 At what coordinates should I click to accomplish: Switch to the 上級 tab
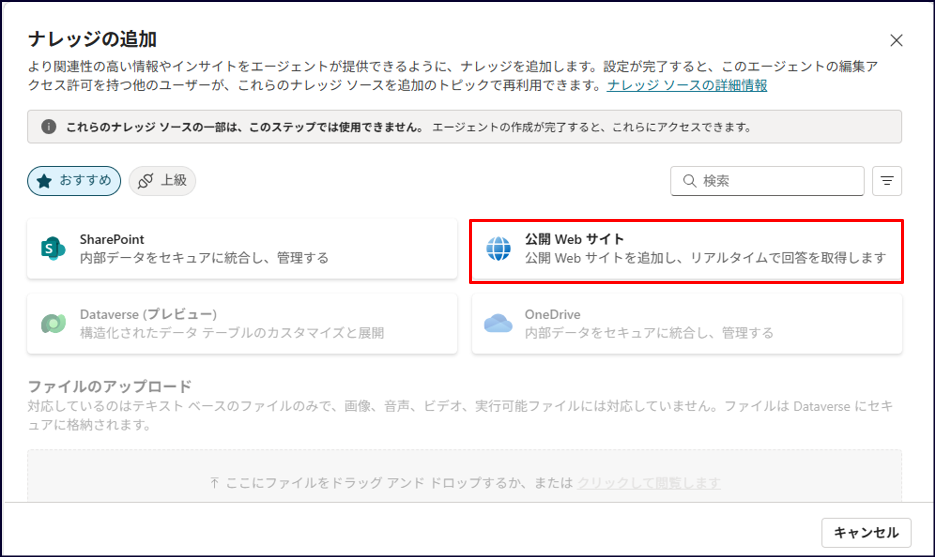point(162,181)
